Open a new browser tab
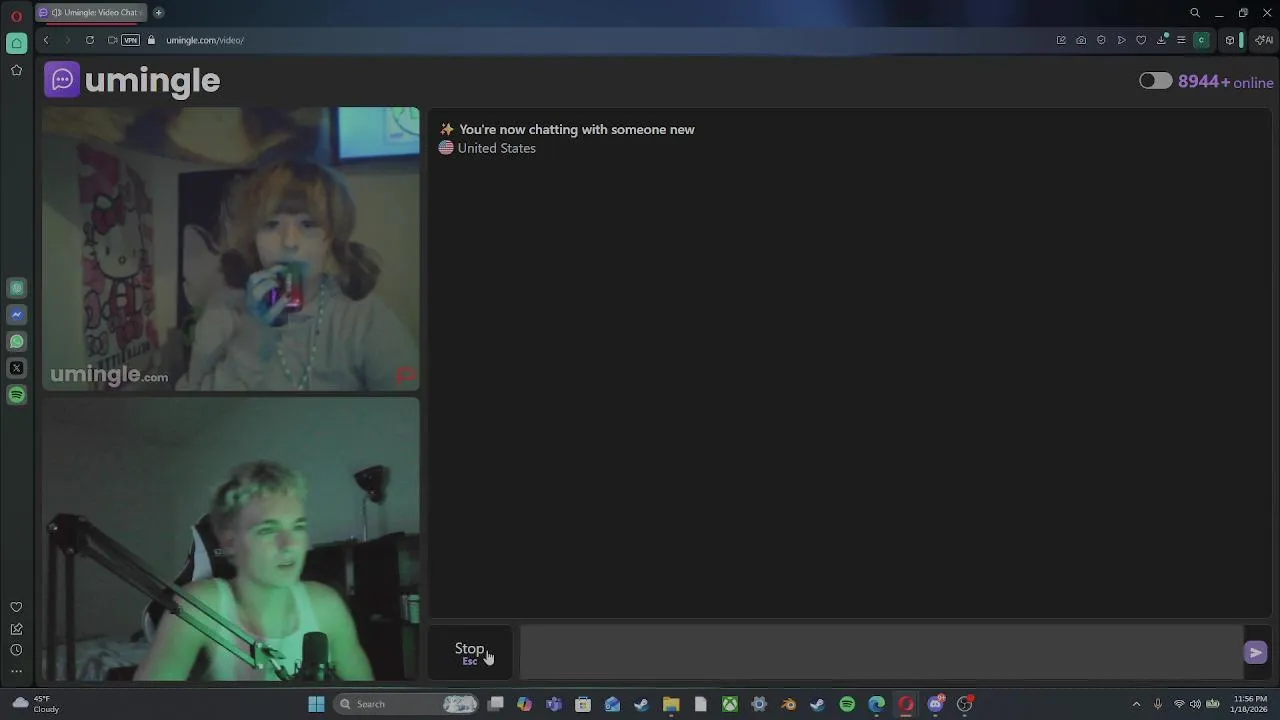 point(158,12)
